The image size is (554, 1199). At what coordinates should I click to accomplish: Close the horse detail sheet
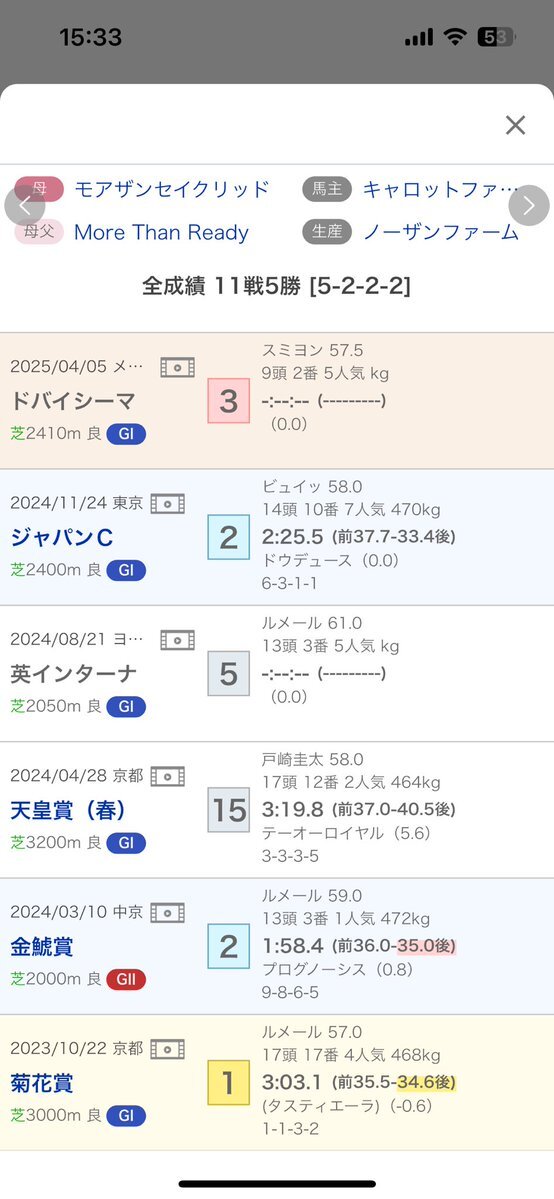click(x=516, y=125)
